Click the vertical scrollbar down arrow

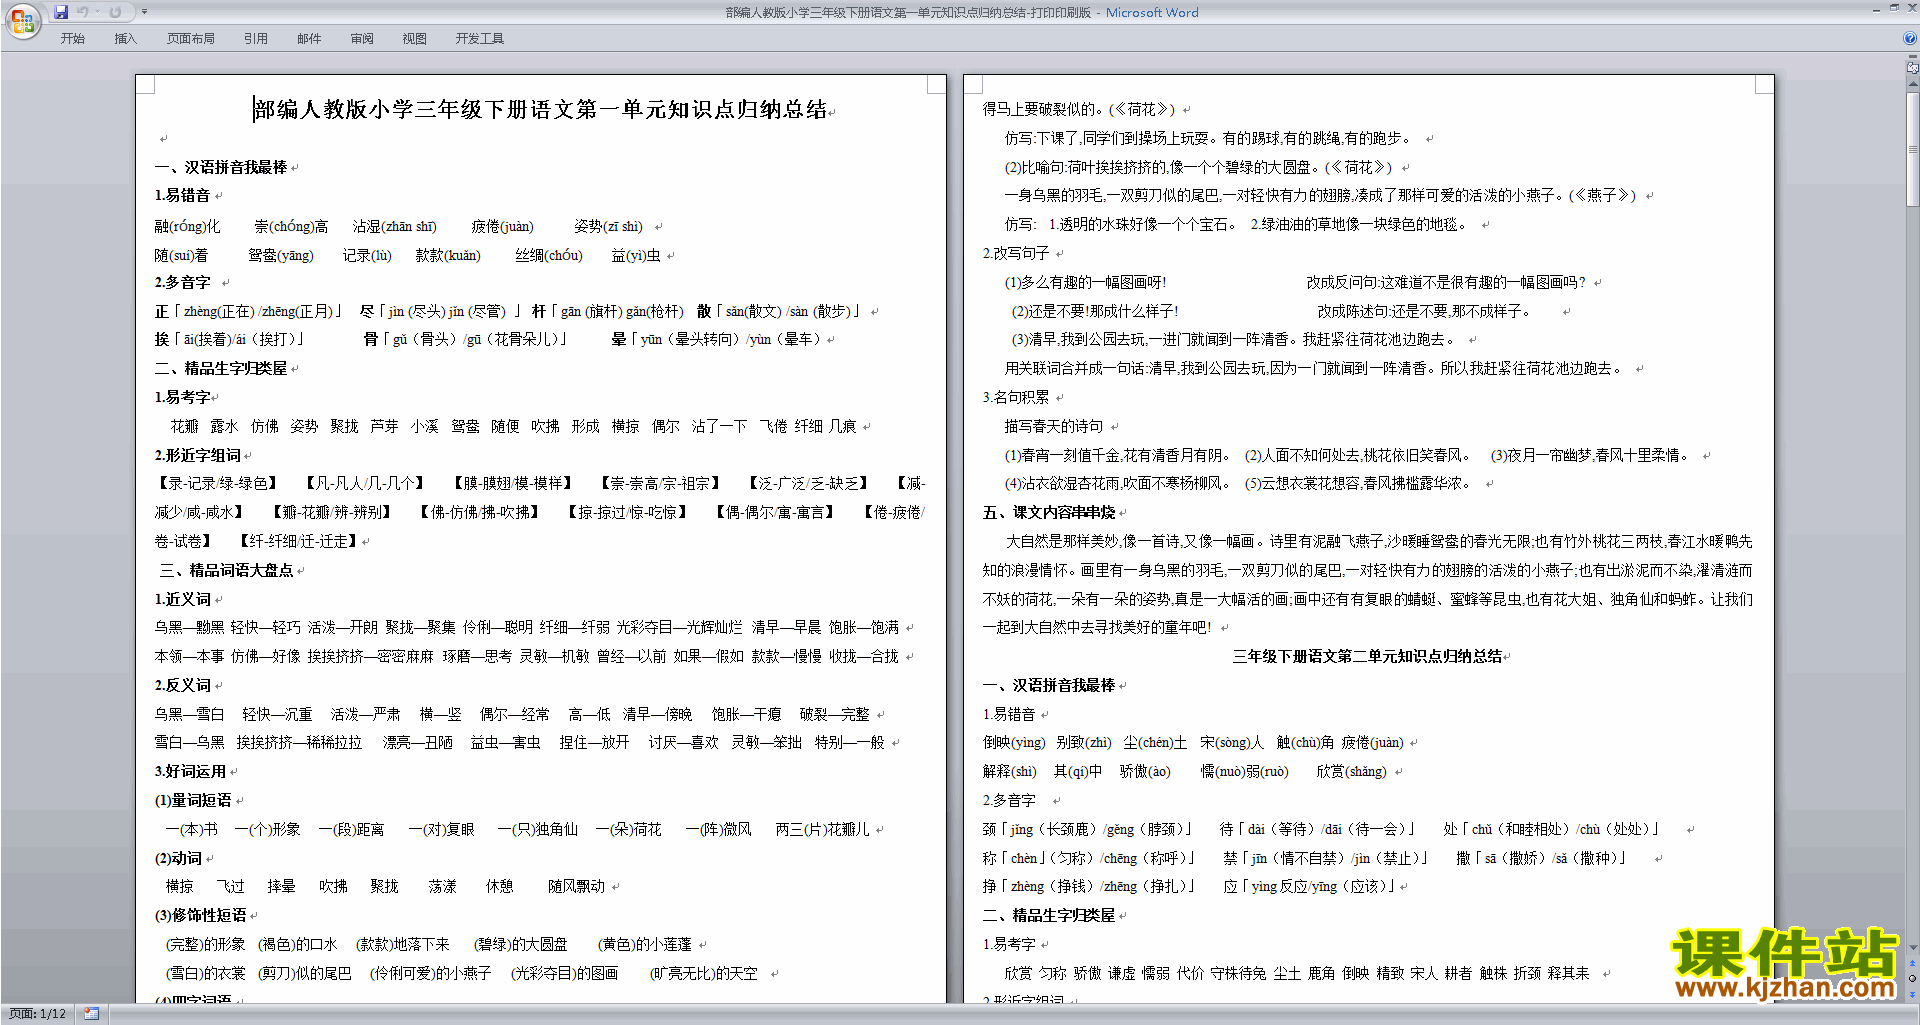pyautogui.click(x=1912, y=948)
